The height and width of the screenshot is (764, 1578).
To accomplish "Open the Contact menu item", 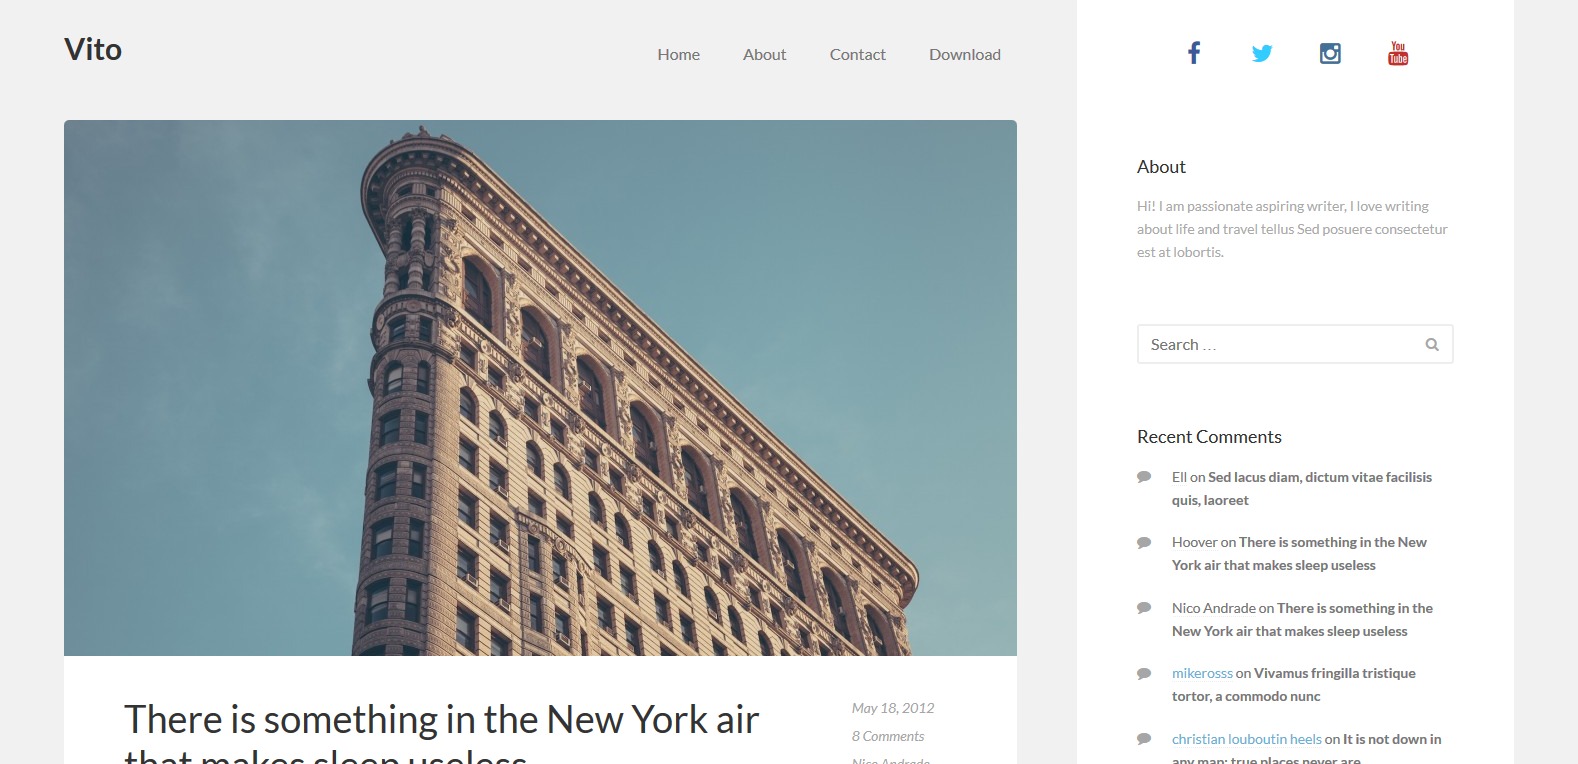I will click(x=857, y=55).
